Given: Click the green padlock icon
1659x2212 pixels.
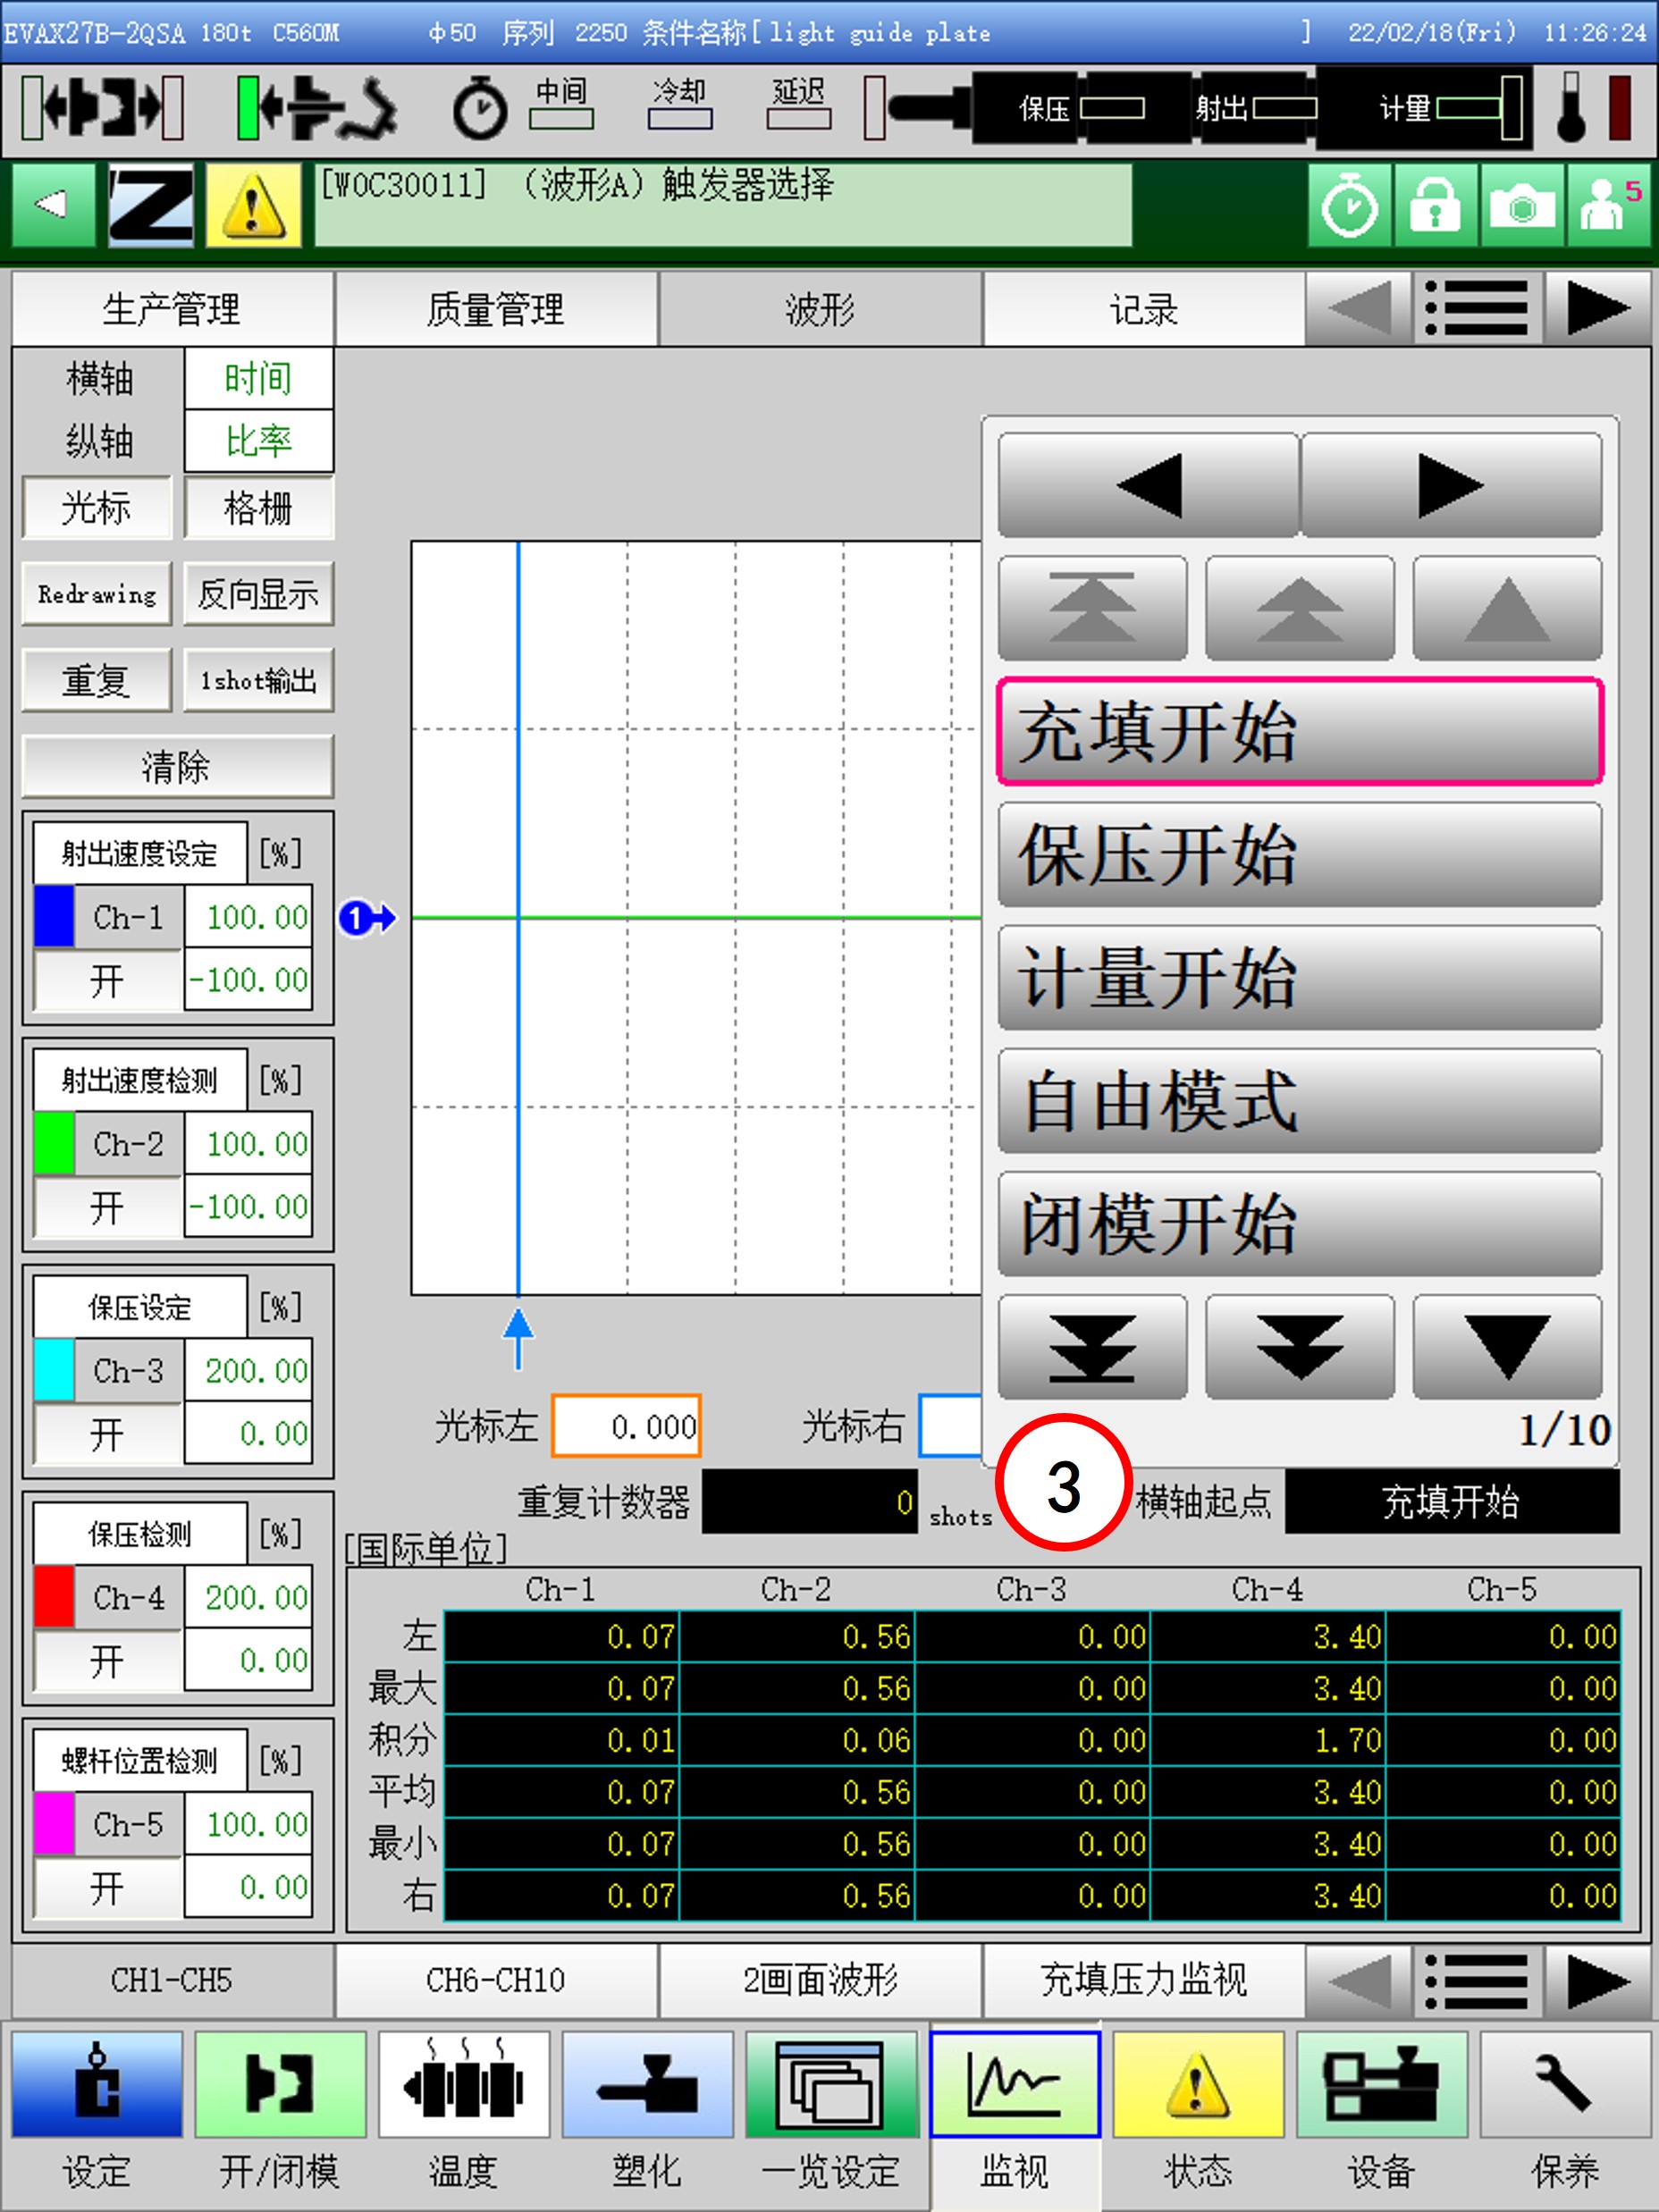Looking at the screenshot, I should click(x=1435, y=205).
